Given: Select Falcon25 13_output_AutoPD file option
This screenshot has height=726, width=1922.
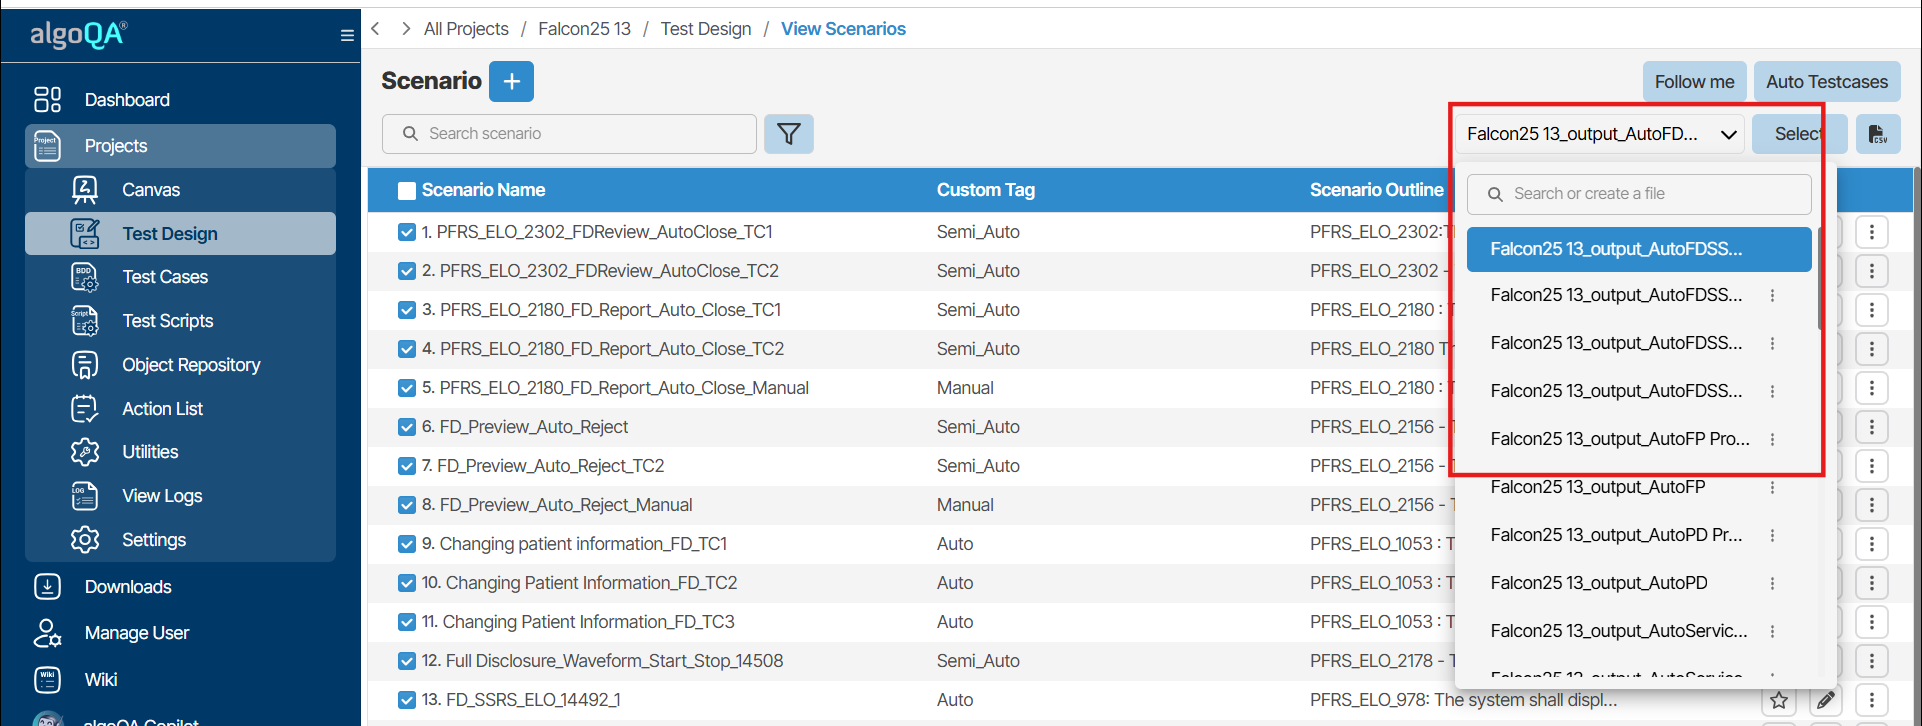Looking at the screenshot, I should [1599, 583].
